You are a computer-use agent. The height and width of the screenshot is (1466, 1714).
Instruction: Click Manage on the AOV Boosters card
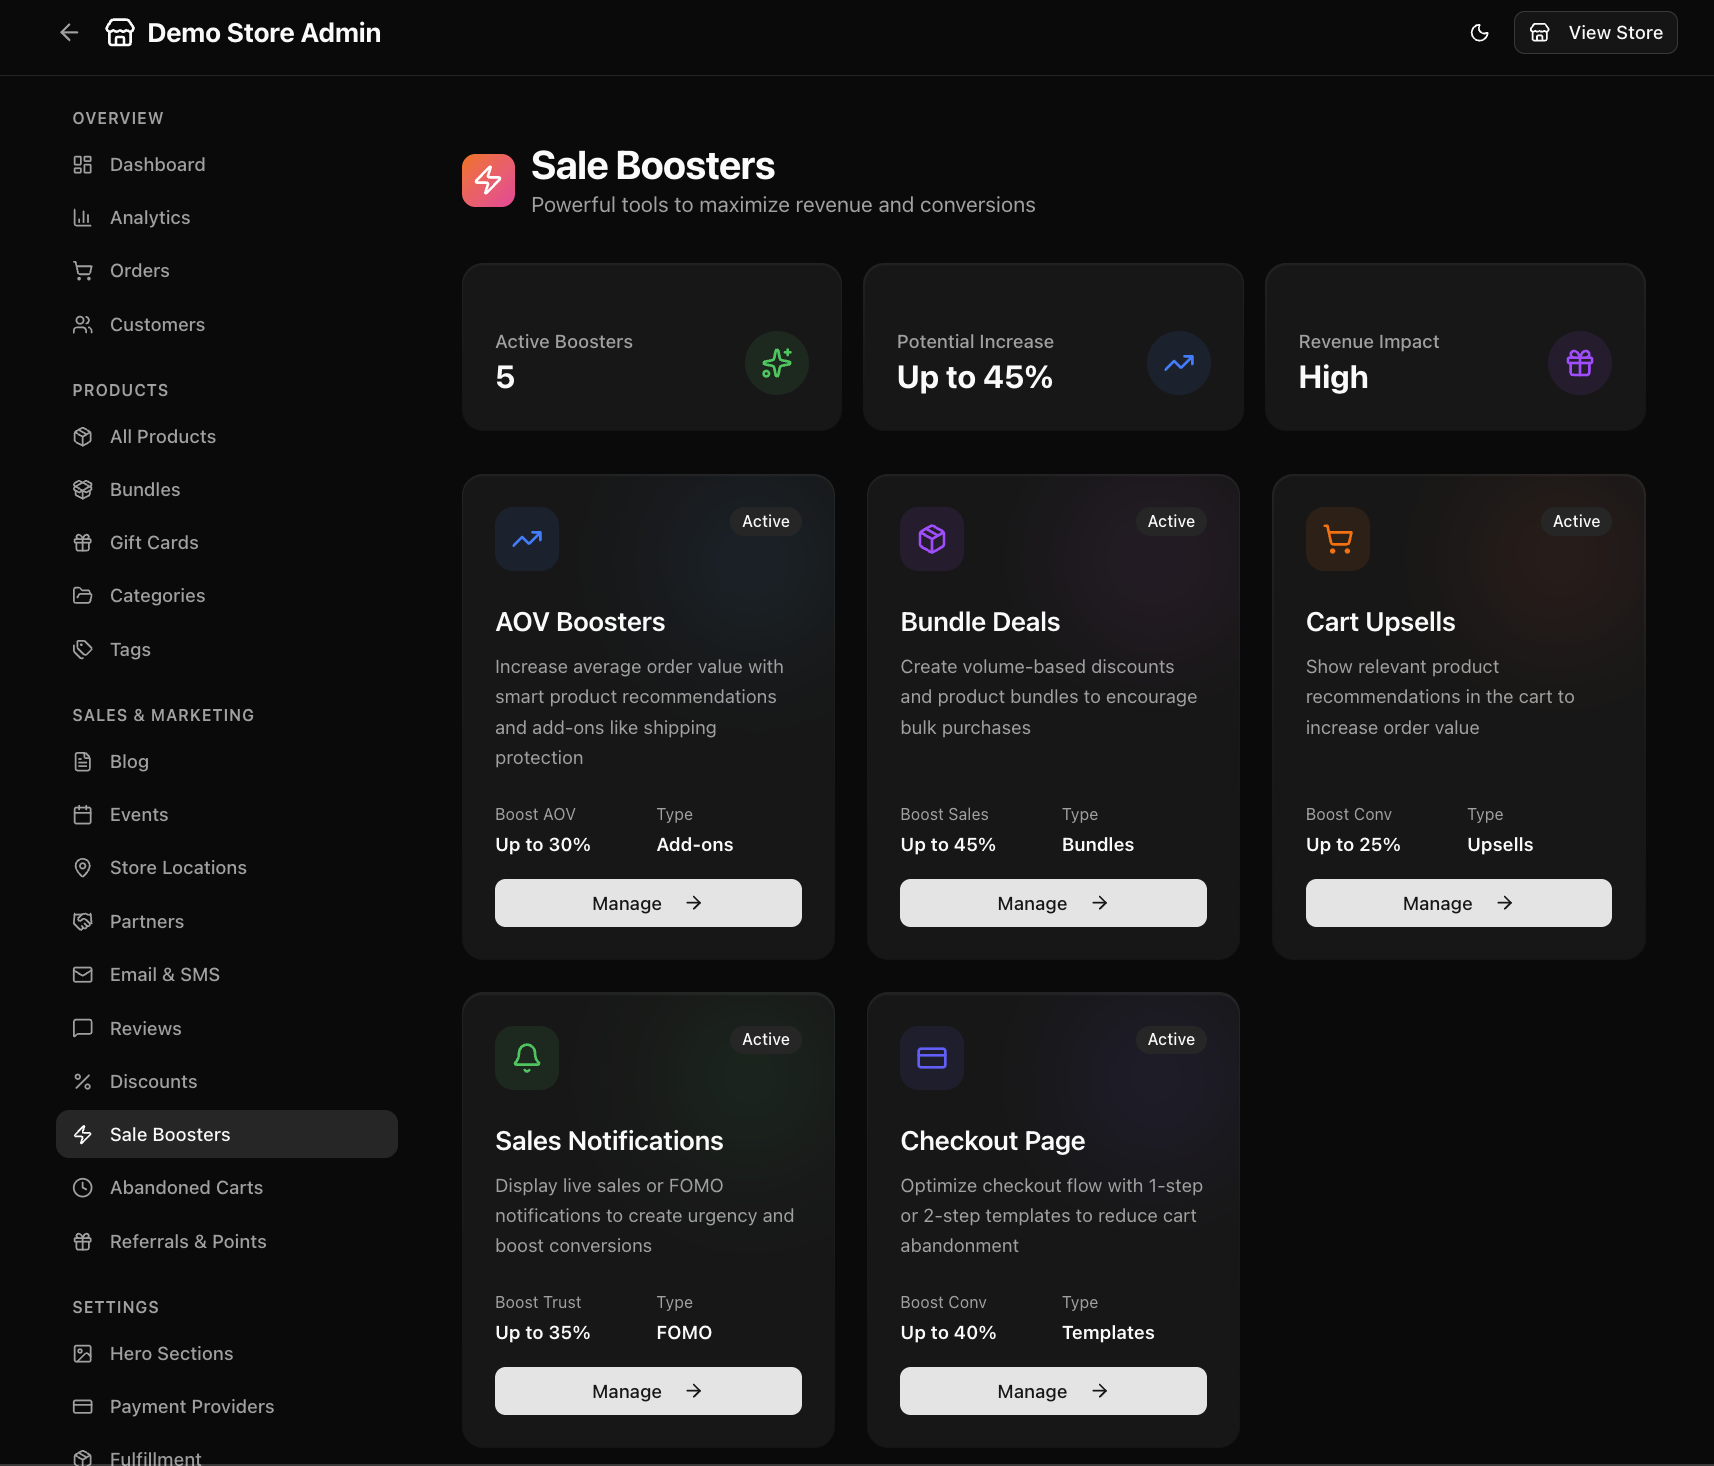(x=647, y=902)
